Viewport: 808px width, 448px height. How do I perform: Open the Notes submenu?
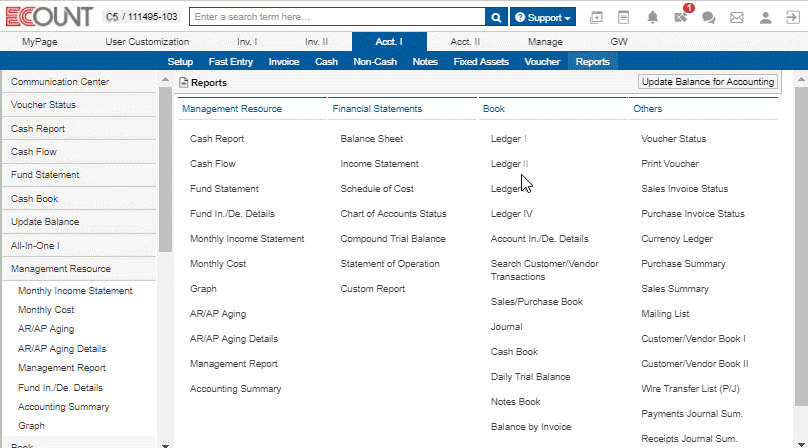(425, 62)
